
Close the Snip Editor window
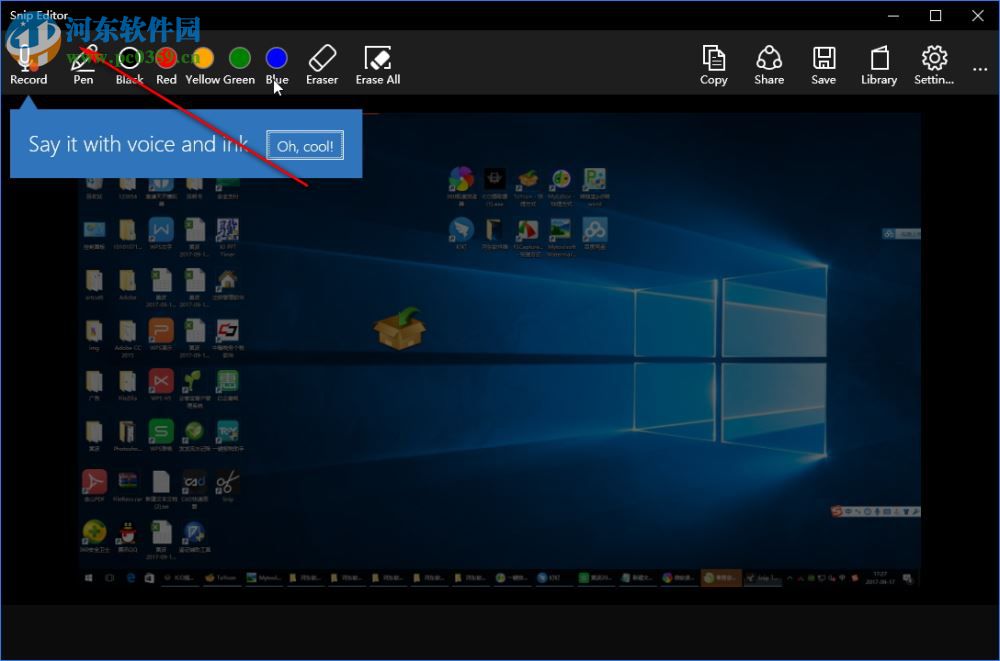click(x=977, y=15)
